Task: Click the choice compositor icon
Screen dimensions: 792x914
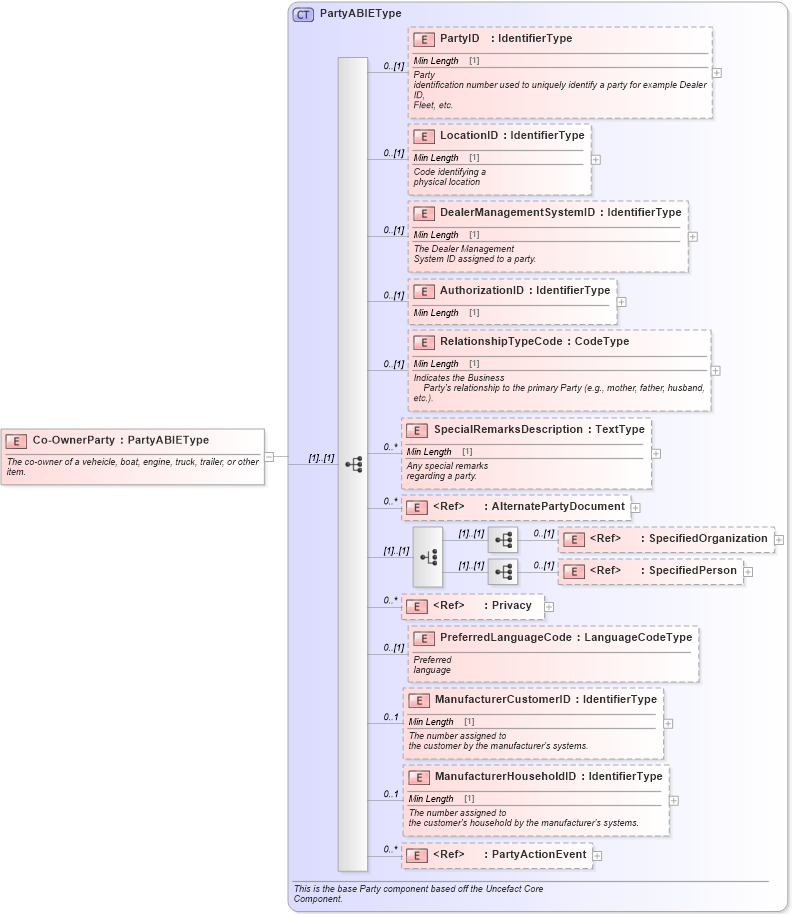Action: [x=428, y=557]
